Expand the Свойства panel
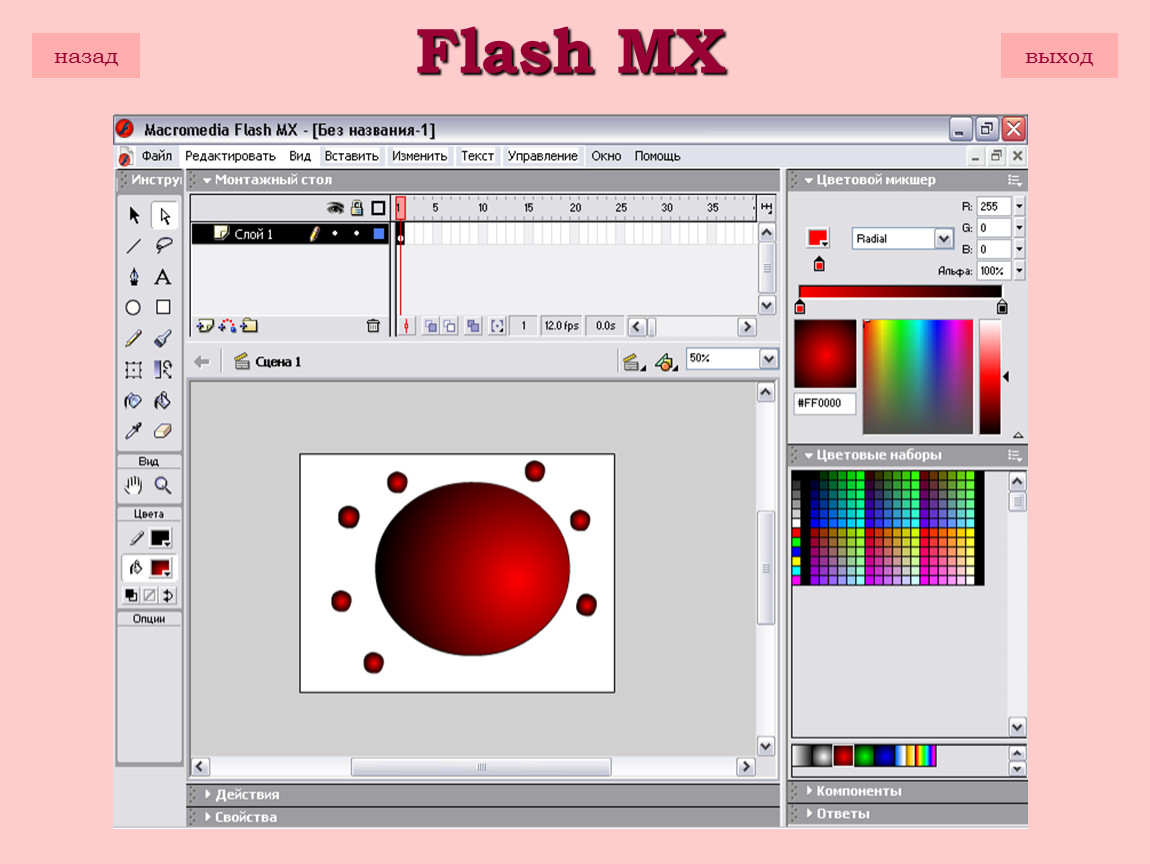The height and width of the screenshot is (864, 1150). (x=208, y=816)
